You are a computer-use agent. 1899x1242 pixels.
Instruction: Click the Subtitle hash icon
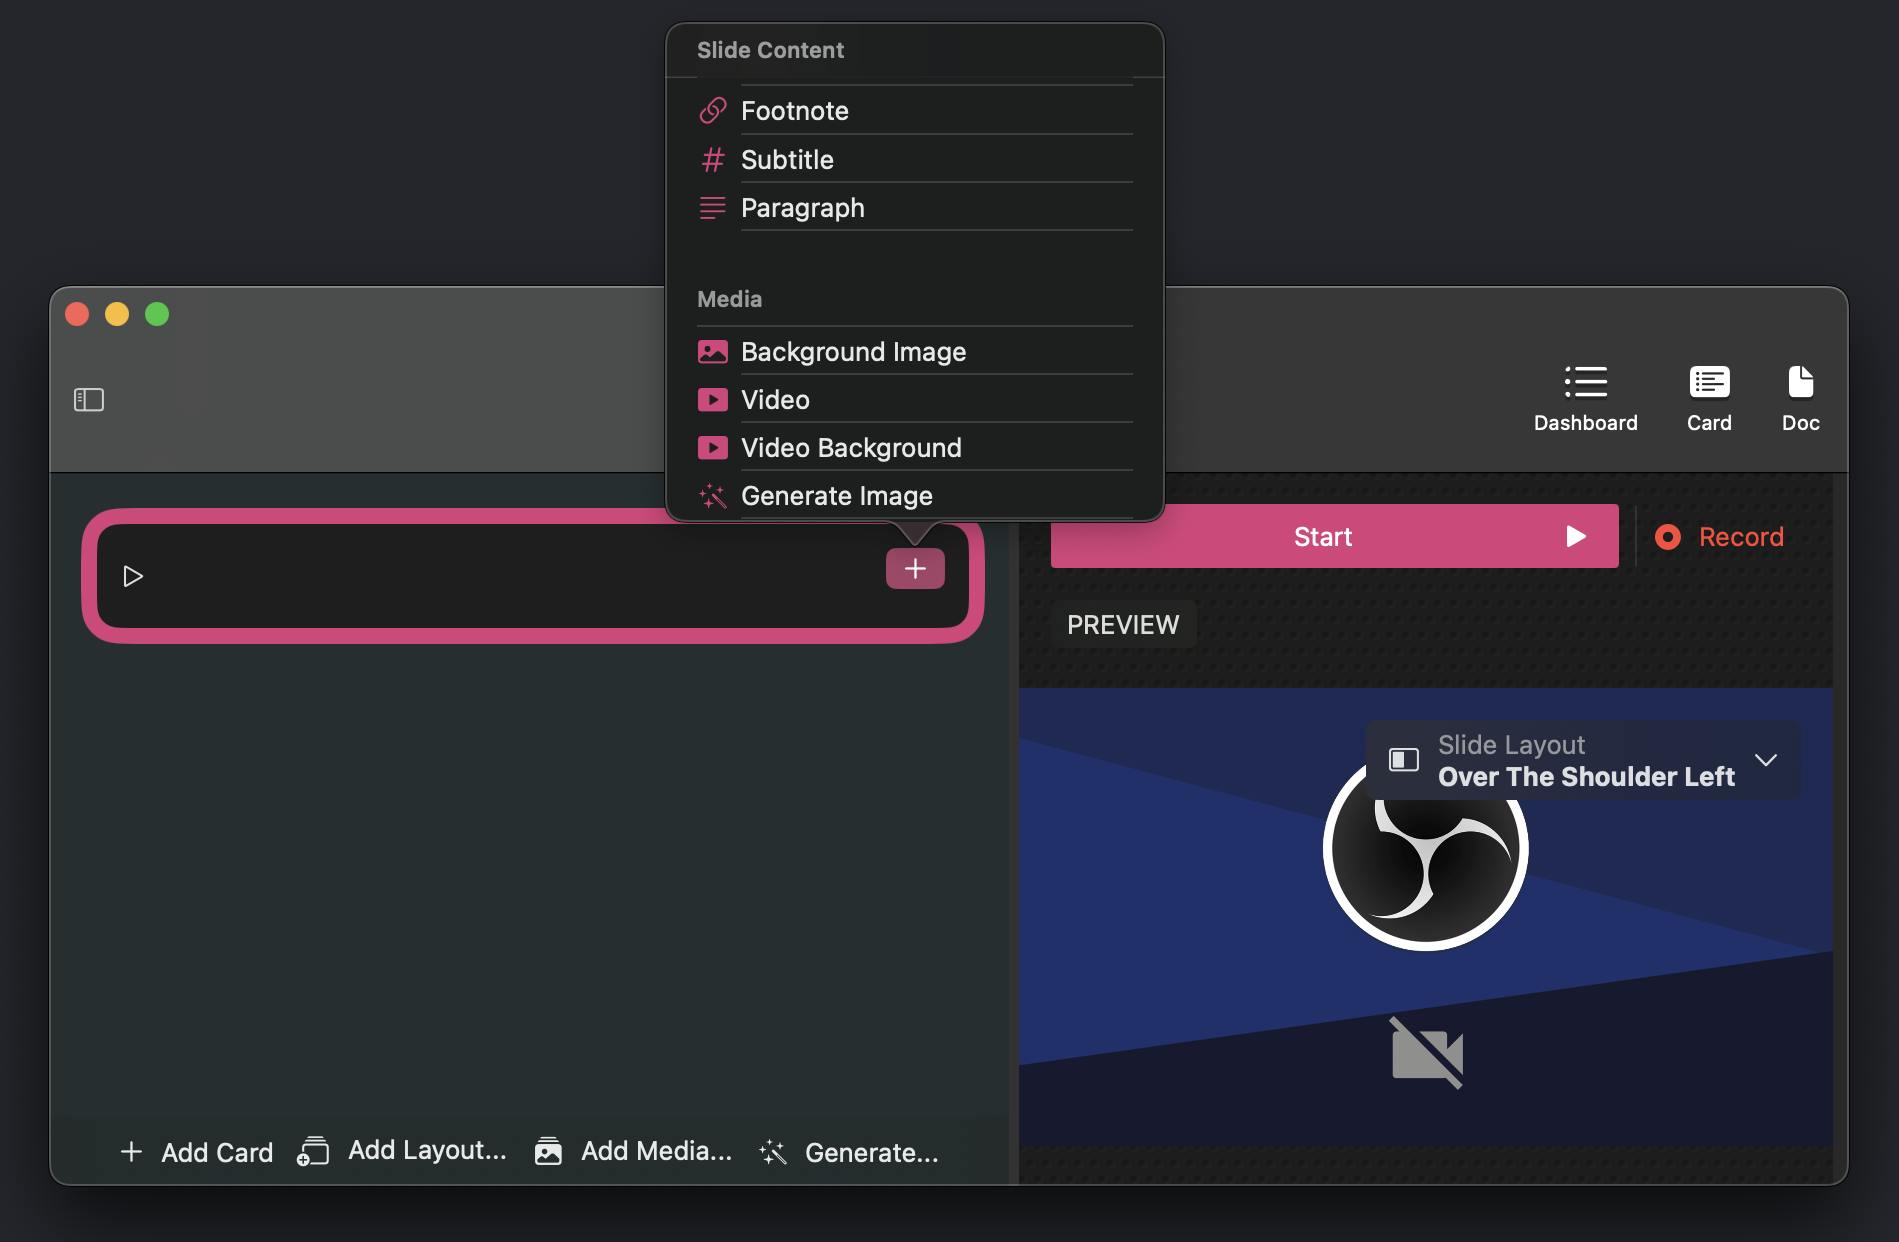tap(712, 159)
